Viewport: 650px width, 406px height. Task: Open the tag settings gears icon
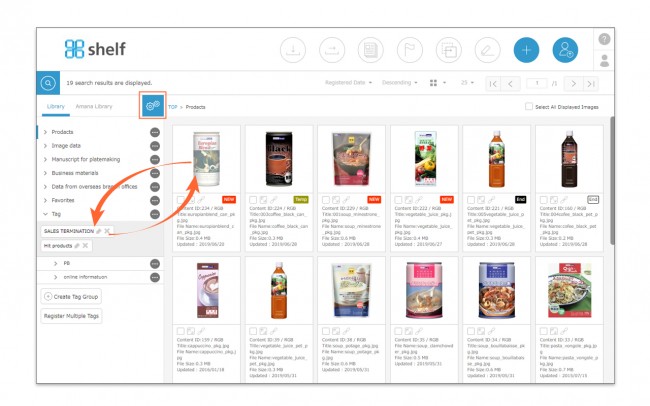point(153,105)
